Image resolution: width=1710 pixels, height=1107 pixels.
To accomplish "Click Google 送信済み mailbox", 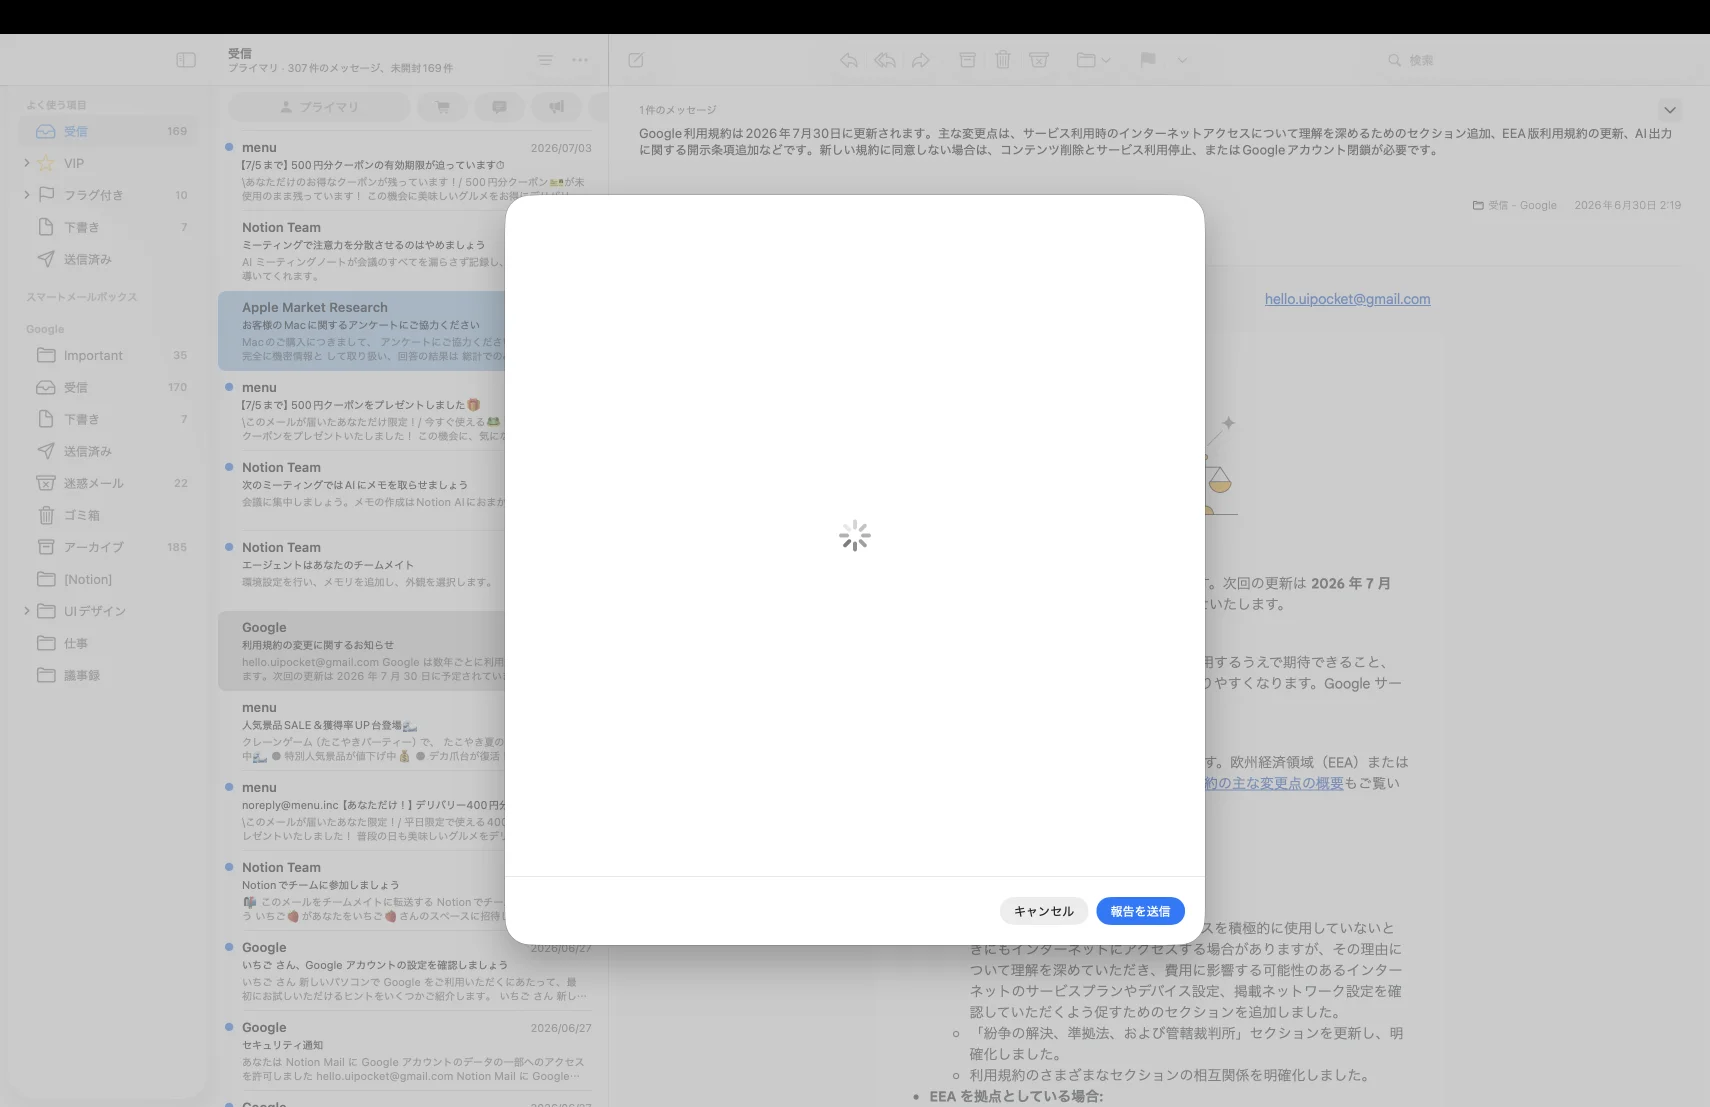I will point(109,451).
